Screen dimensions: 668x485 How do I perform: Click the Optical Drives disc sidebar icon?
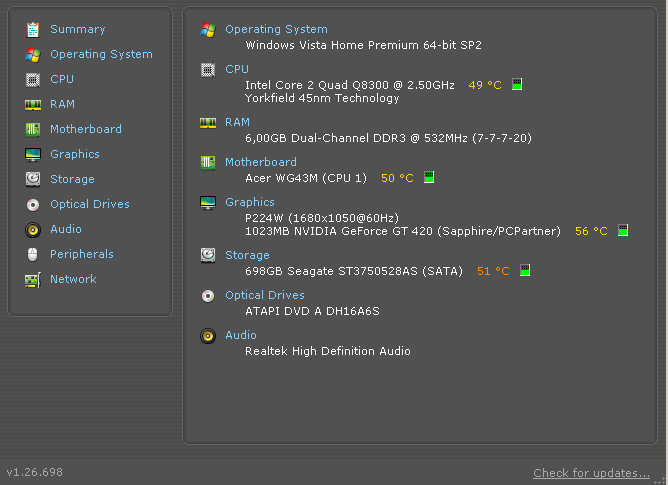point(33,204)
